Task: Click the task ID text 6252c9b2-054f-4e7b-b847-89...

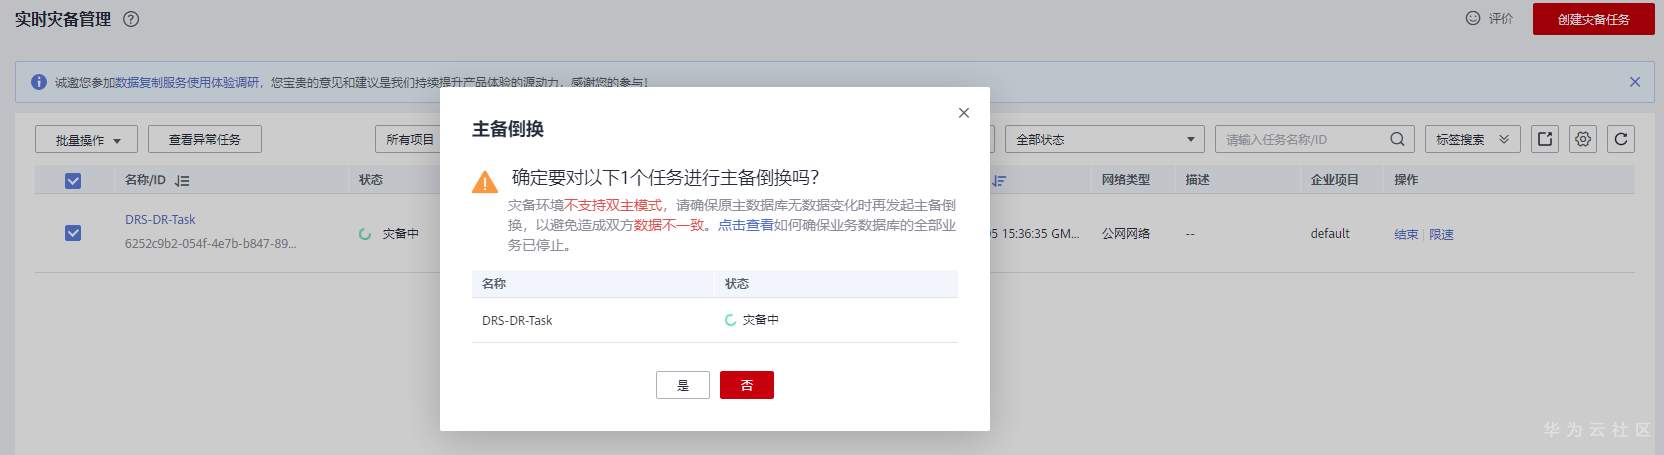Action: pyautogui.click(x=210, y=244)
